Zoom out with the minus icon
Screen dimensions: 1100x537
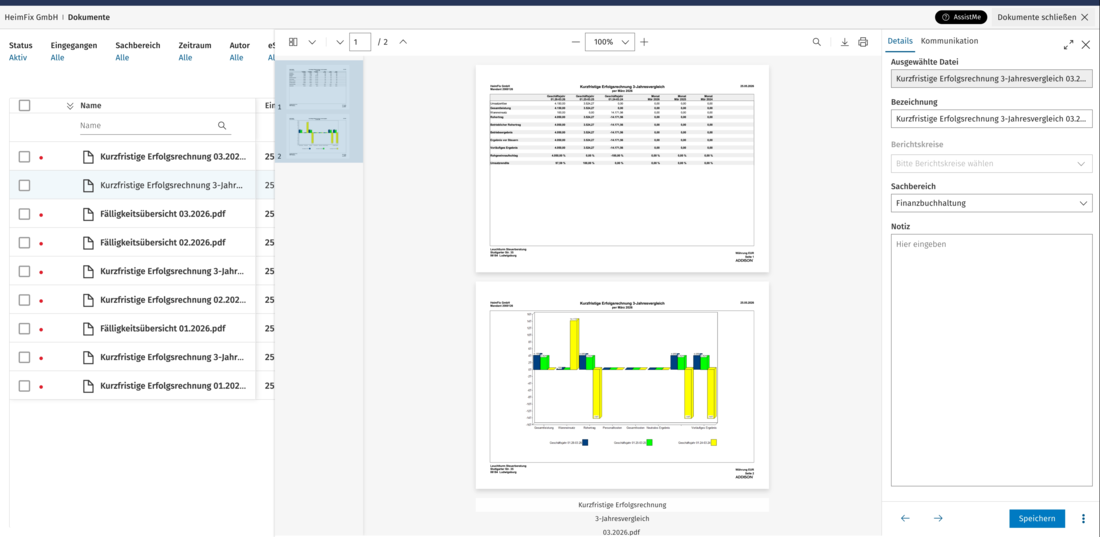point(576,42)
